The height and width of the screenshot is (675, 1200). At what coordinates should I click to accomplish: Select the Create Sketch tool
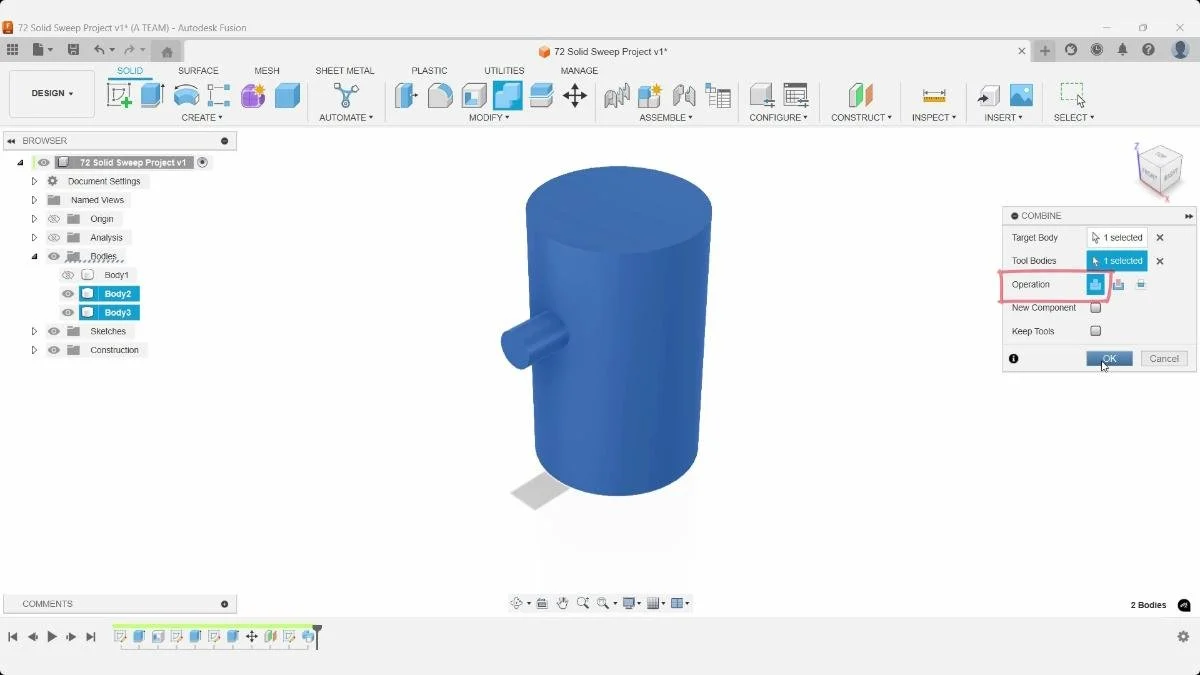coord(119,95)
